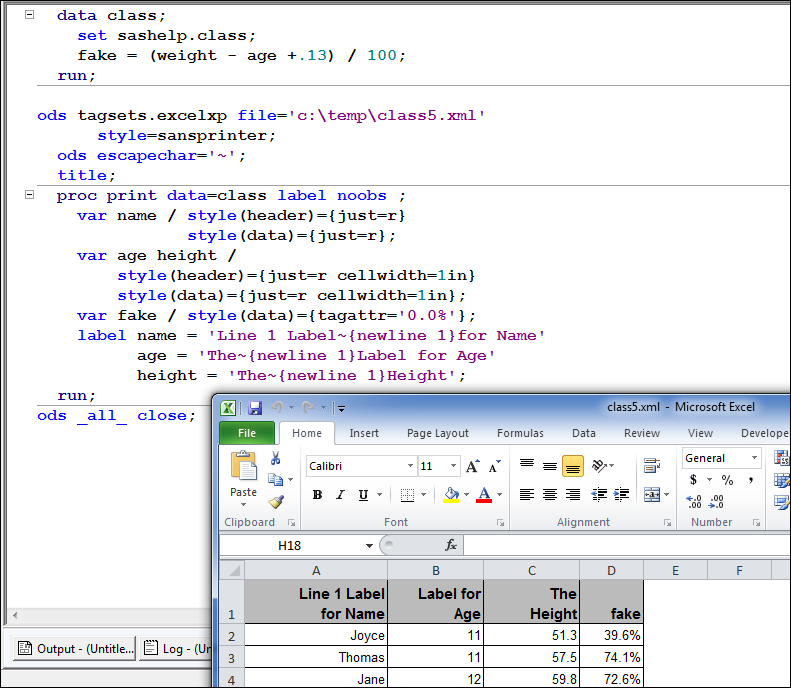Open the Page Layout ribbon tab

pyautogui.click(x=437, y=433)
